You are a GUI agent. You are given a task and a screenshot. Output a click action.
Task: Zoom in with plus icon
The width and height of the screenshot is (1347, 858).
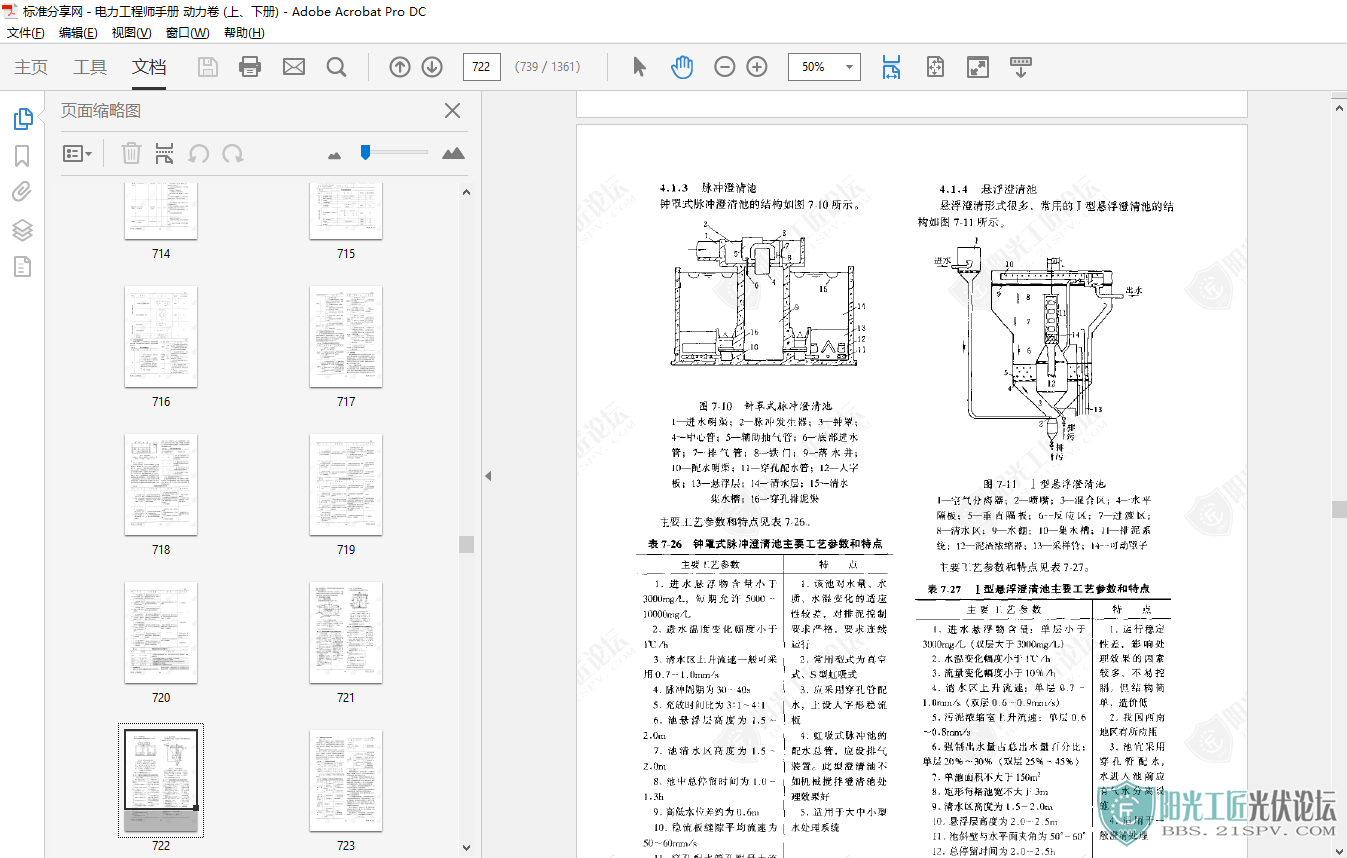757,67
